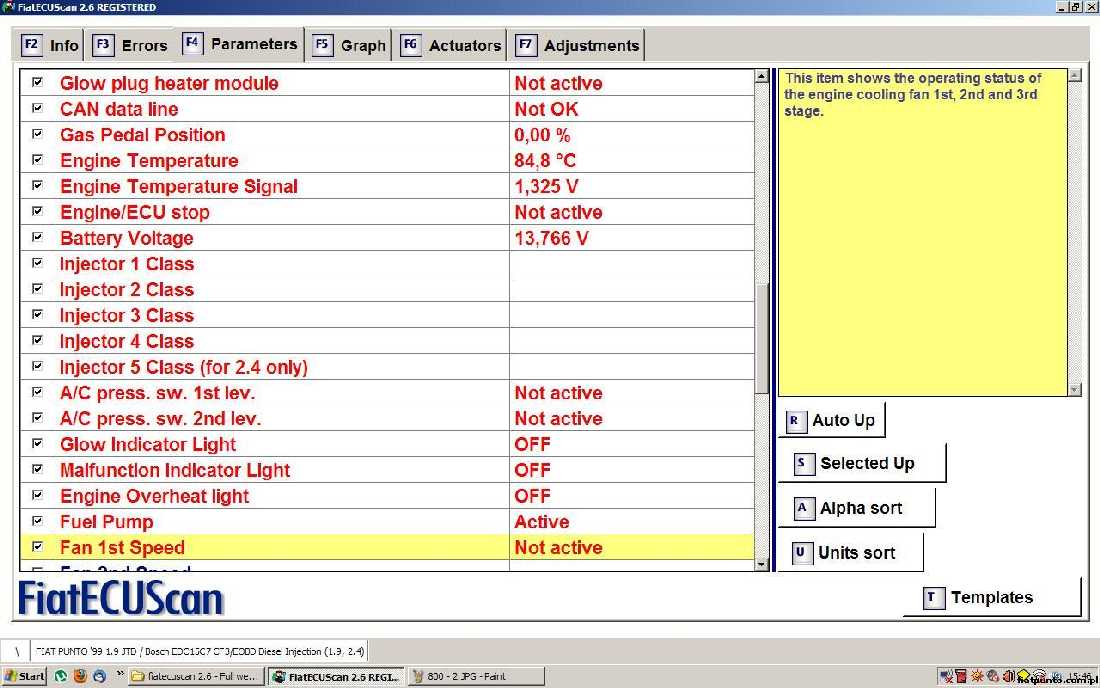The image size is (1100, 688).
Task: Toggle the Engine/ECU stop checkbox
Action: pos(37,211)
